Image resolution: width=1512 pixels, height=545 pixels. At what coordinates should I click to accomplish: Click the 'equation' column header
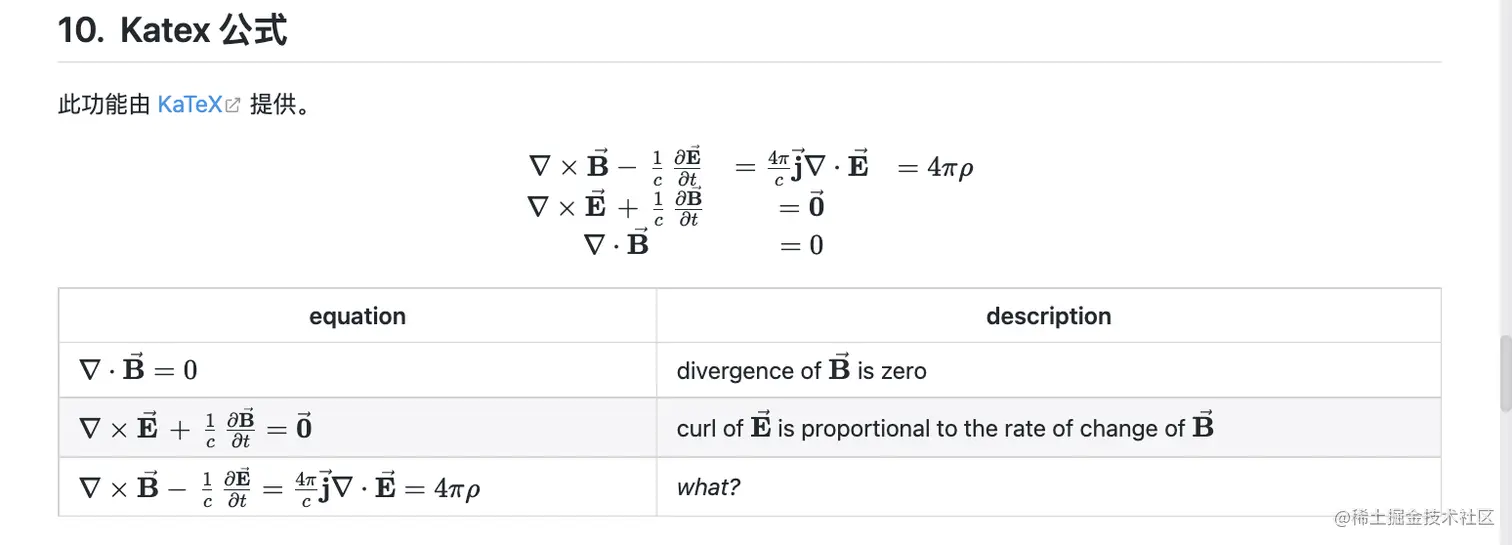click(357, 316)
